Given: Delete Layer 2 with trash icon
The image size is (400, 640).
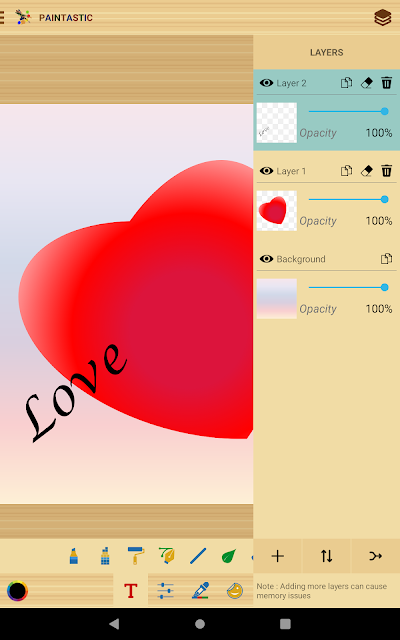Looking at the screenshot, I should tap(387, 83).
